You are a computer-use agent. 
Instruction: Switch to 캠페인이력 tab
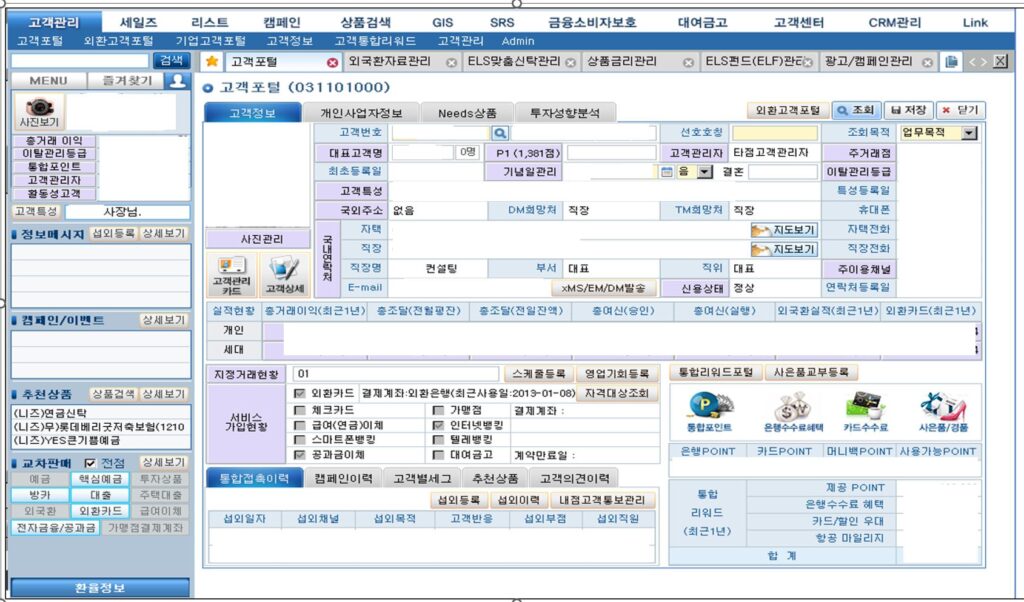click(x=343, y=478)
